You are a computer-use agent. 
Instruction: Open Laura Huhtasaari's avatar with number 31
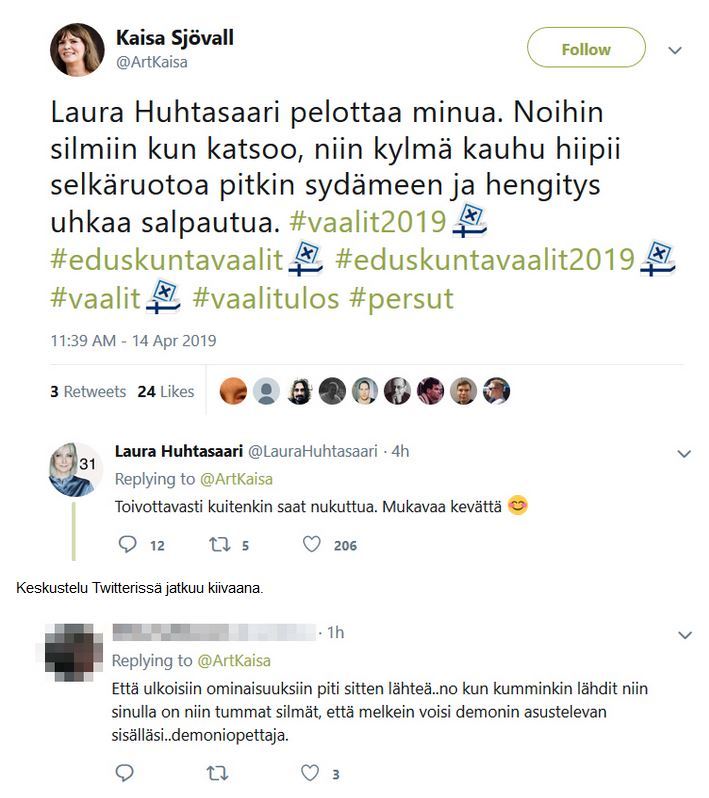(75, 469)
